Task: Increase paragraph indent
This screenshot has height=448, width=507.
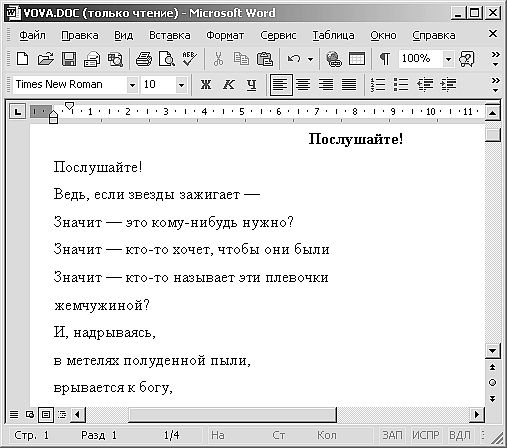Action: pos(448,85)
